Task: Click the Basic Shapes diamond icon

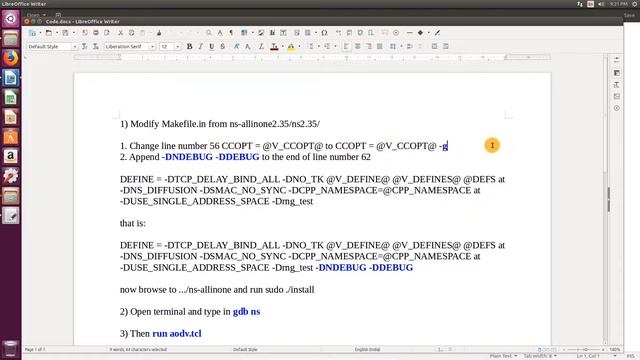Action: [420, 33]
